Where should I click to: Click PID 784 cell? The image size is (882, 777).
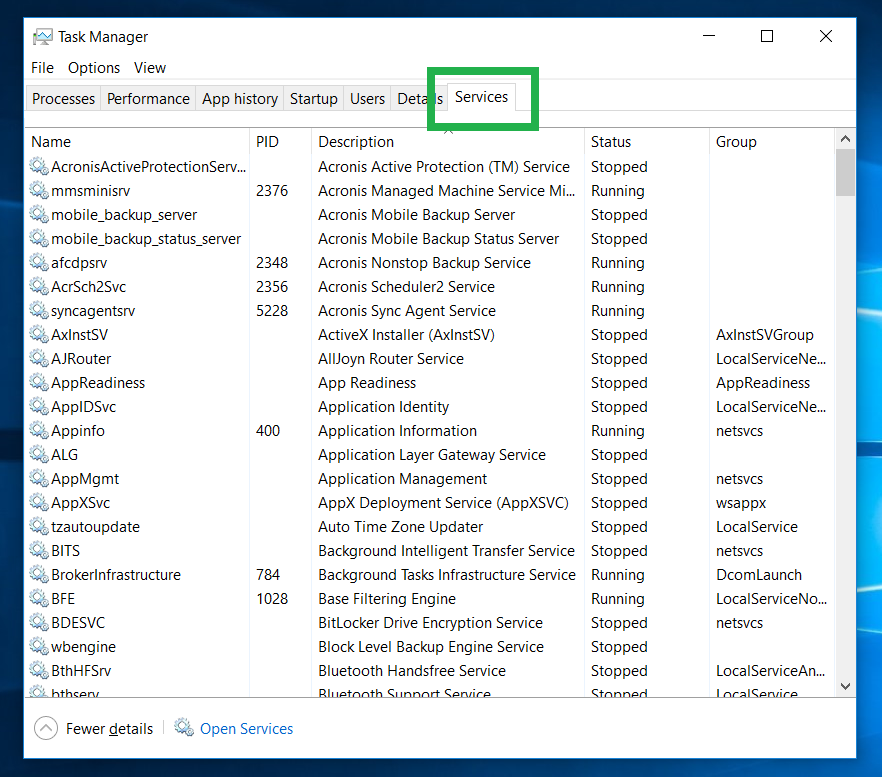pyautogui.click(x=268, y=574)
